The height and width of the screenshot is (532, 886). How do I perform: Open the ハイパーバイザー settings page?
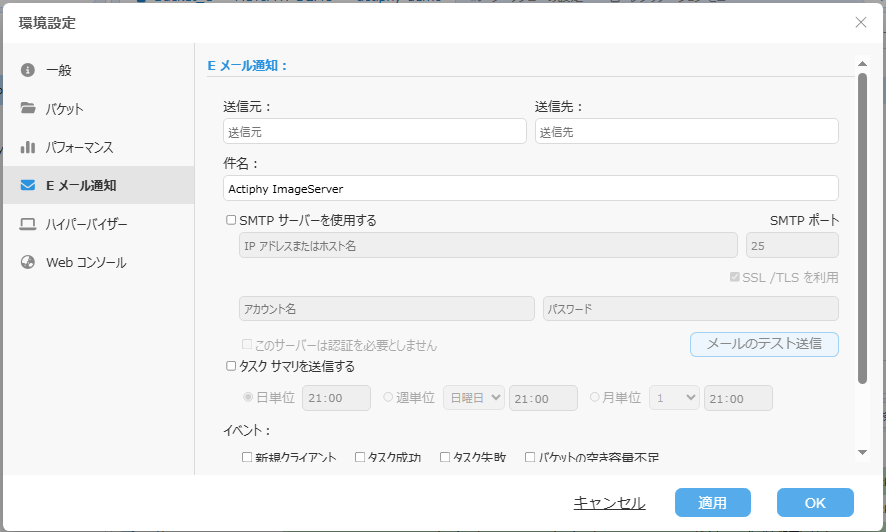coord(99,224)
